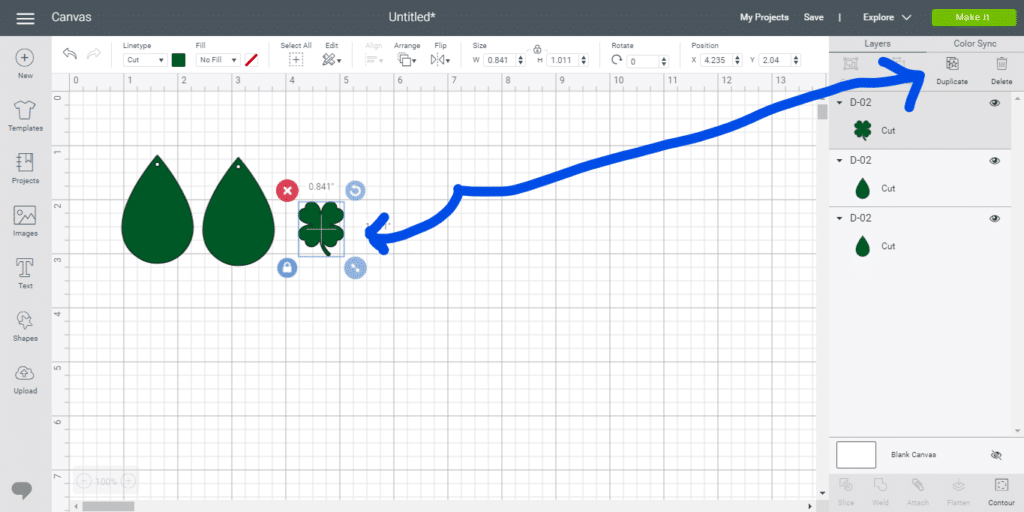The width and height of the screenshot is (1024, 512).
Task: Open the No Fill dropdown
Action: [x=218, y=60]
